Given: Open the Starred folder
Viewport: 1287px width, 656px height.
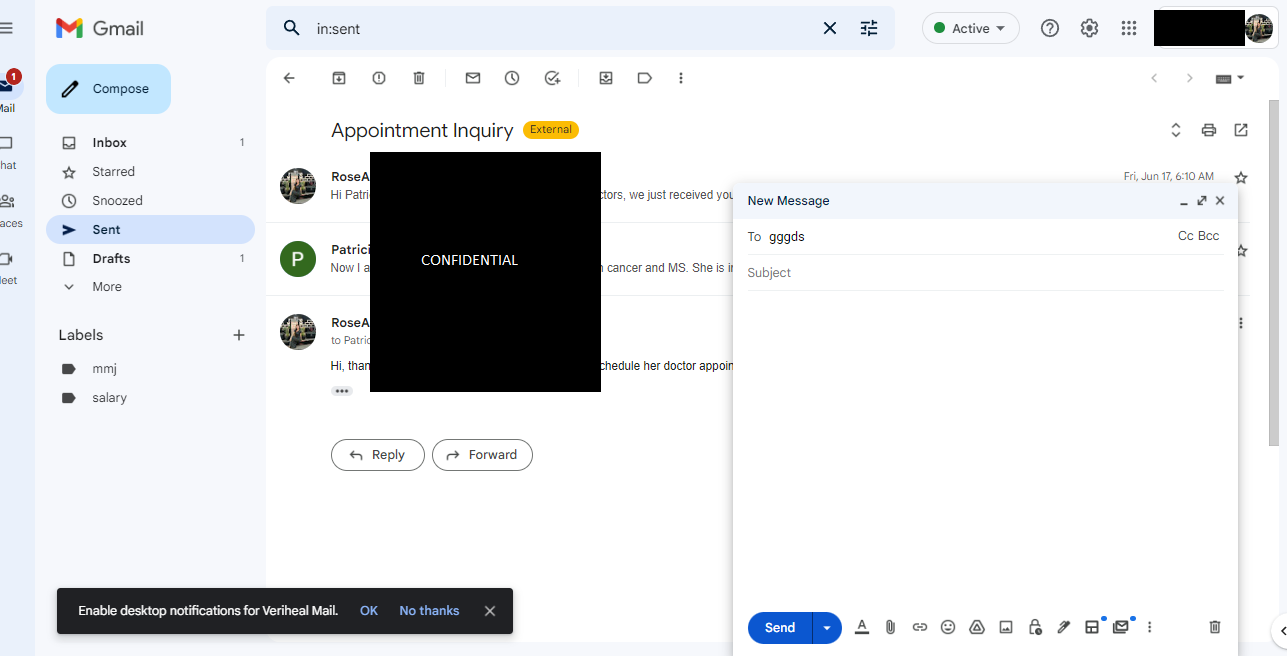Looking at the screenshot, I should 150,171.
